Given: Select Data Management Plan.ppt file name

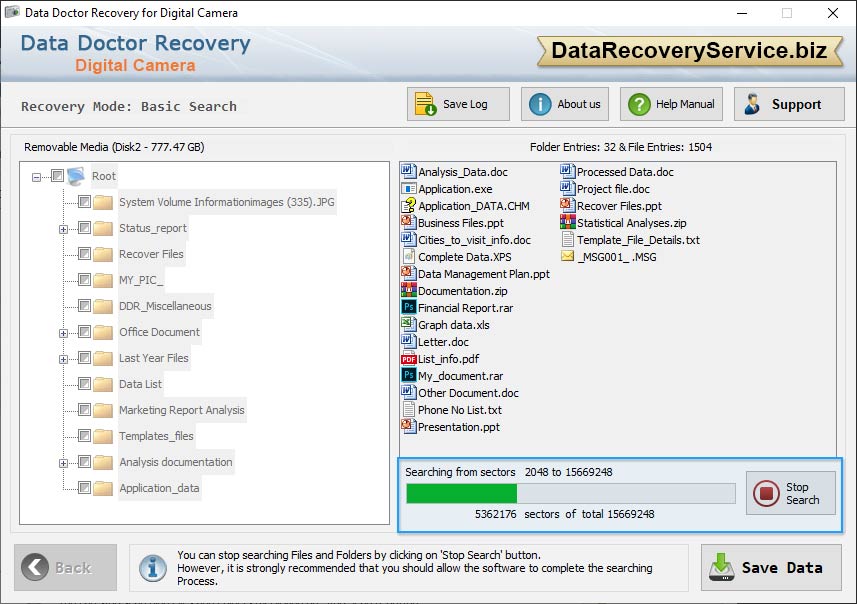Looking at the screenshot, I should pos(484,274).
